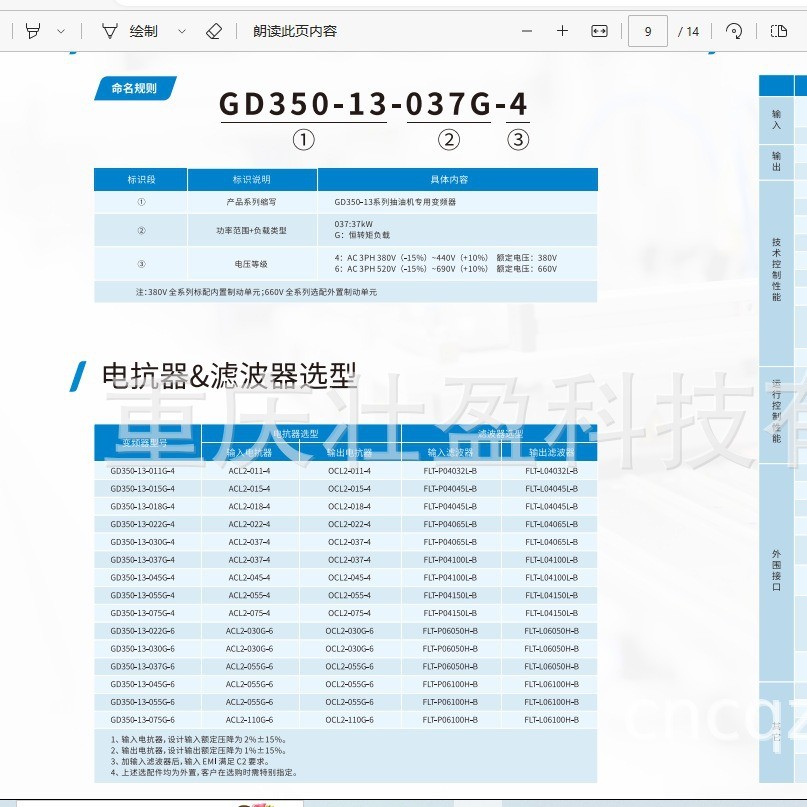Viewport: 807px width, 807px height.
Task: Select the 绘制 drawing tool
Action: pyautogui.click(x=131, y=31)
